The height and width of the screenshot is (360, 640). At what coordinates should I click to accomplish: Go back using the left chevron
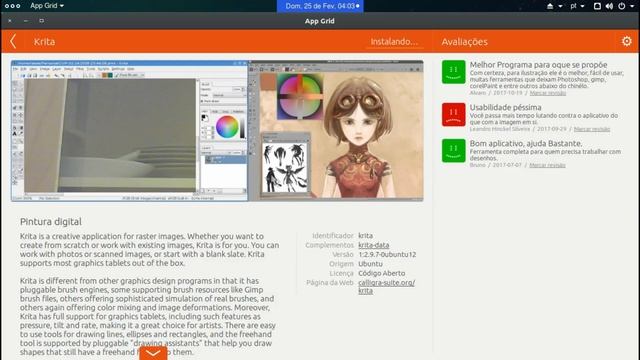[13, 41]
